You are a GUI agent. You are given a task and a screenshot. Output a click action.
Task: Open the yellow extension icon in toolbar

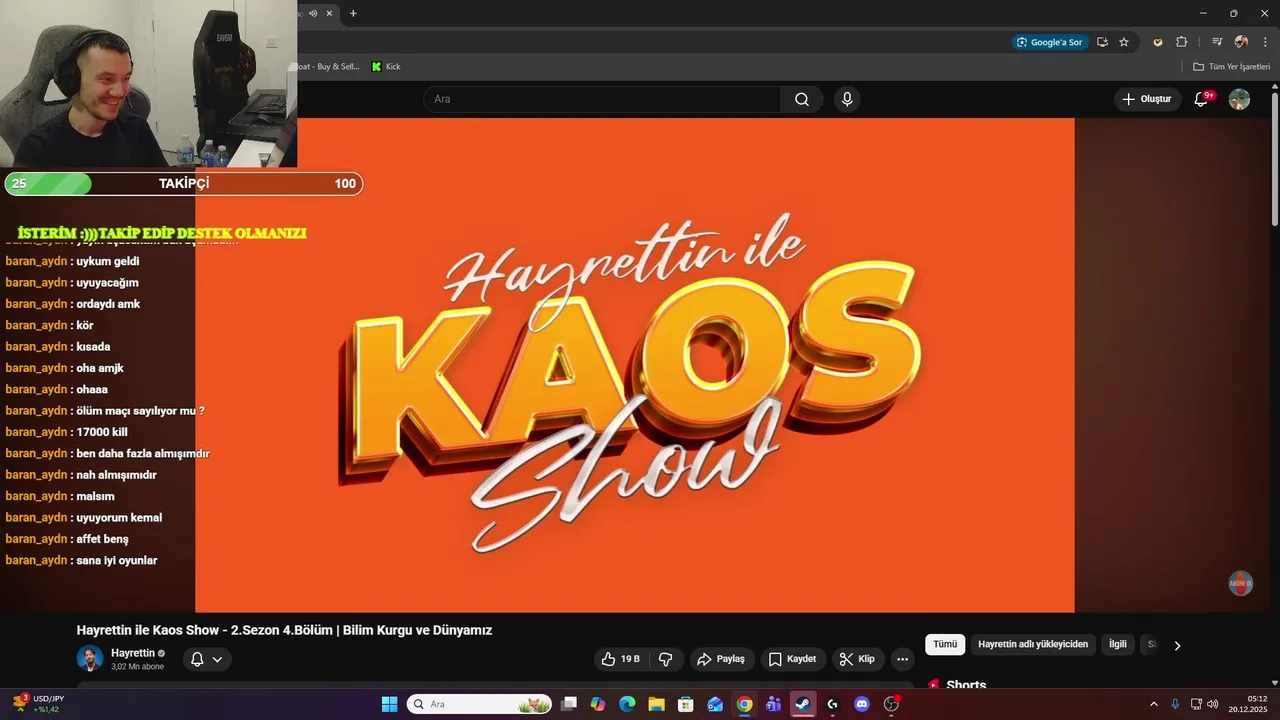click(x=1158, y=42)
